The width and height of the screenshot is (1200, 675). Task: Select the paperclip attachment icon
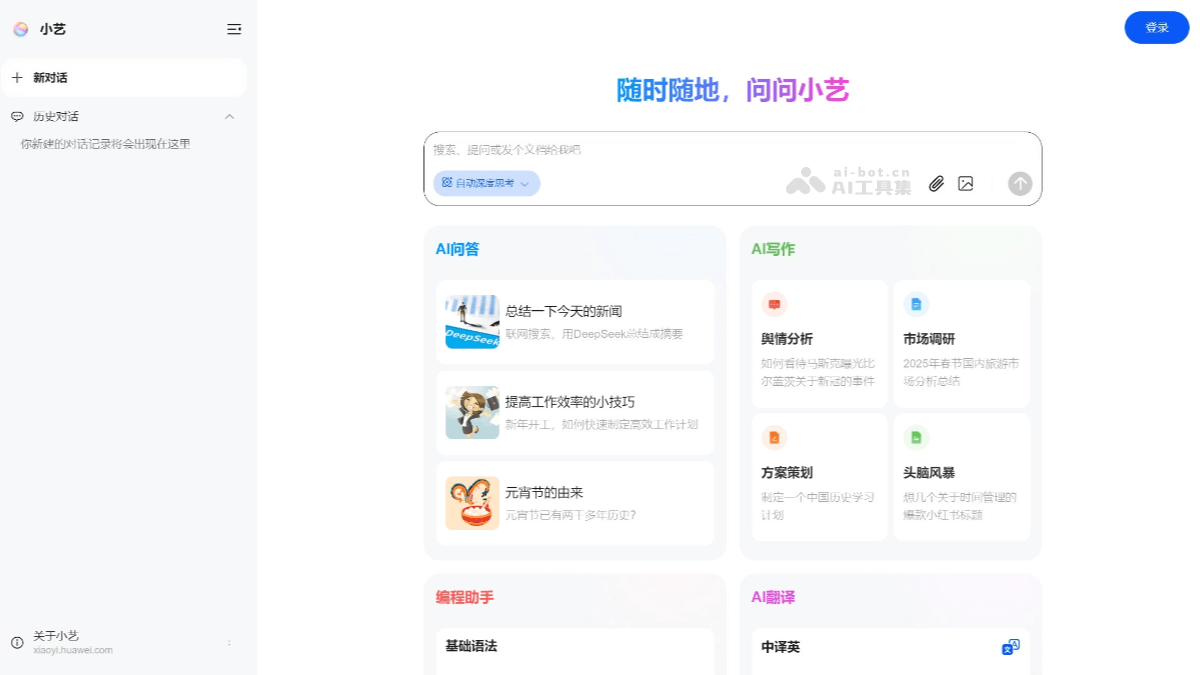(x=937, y=184)
